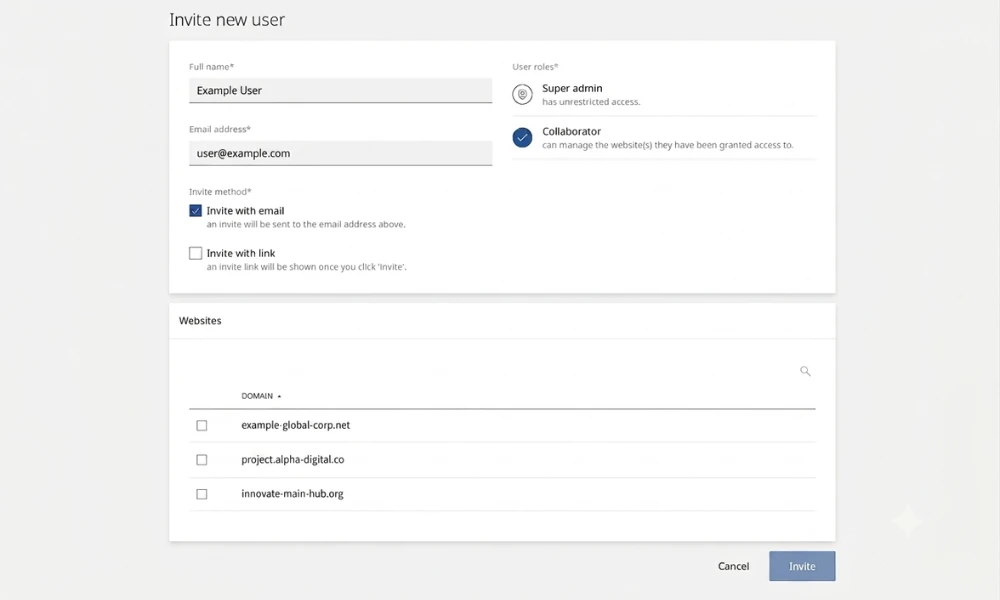Click the Websites section heading
Image resolution: width=1000 pixels, height=600 pixels.
click(x=200, y=321)
